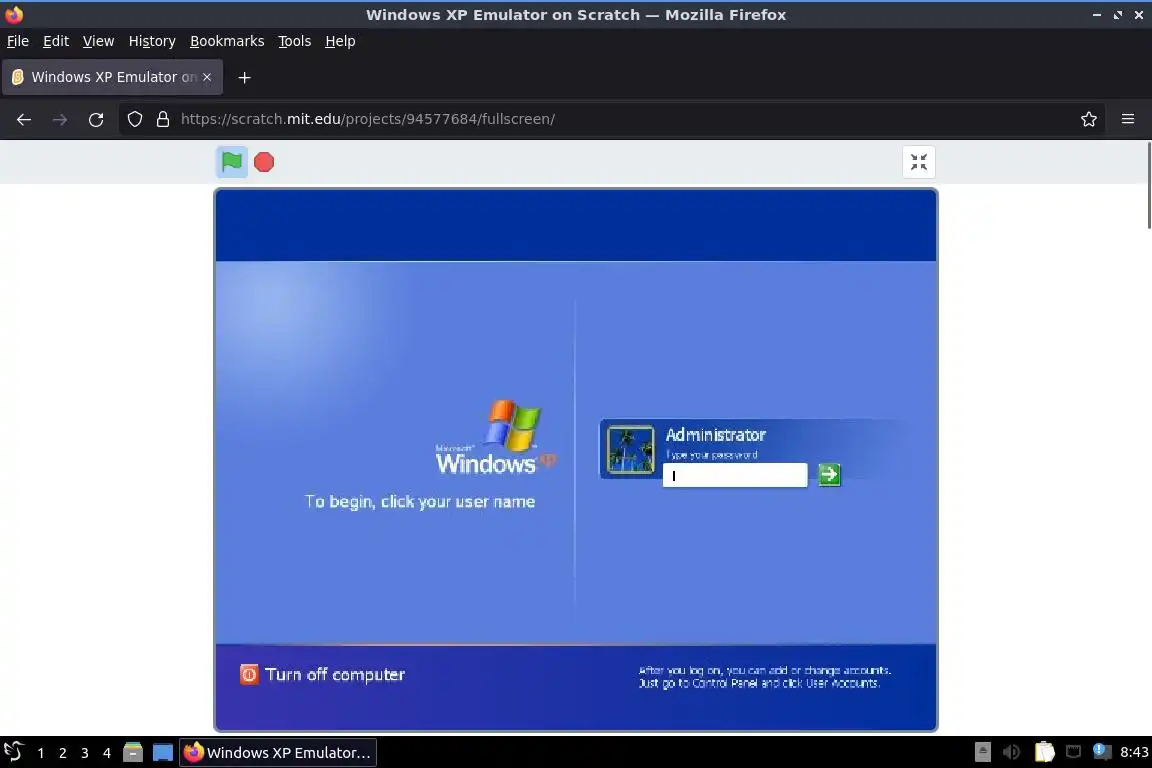Click the 'Type your password' label

point(711,455)
